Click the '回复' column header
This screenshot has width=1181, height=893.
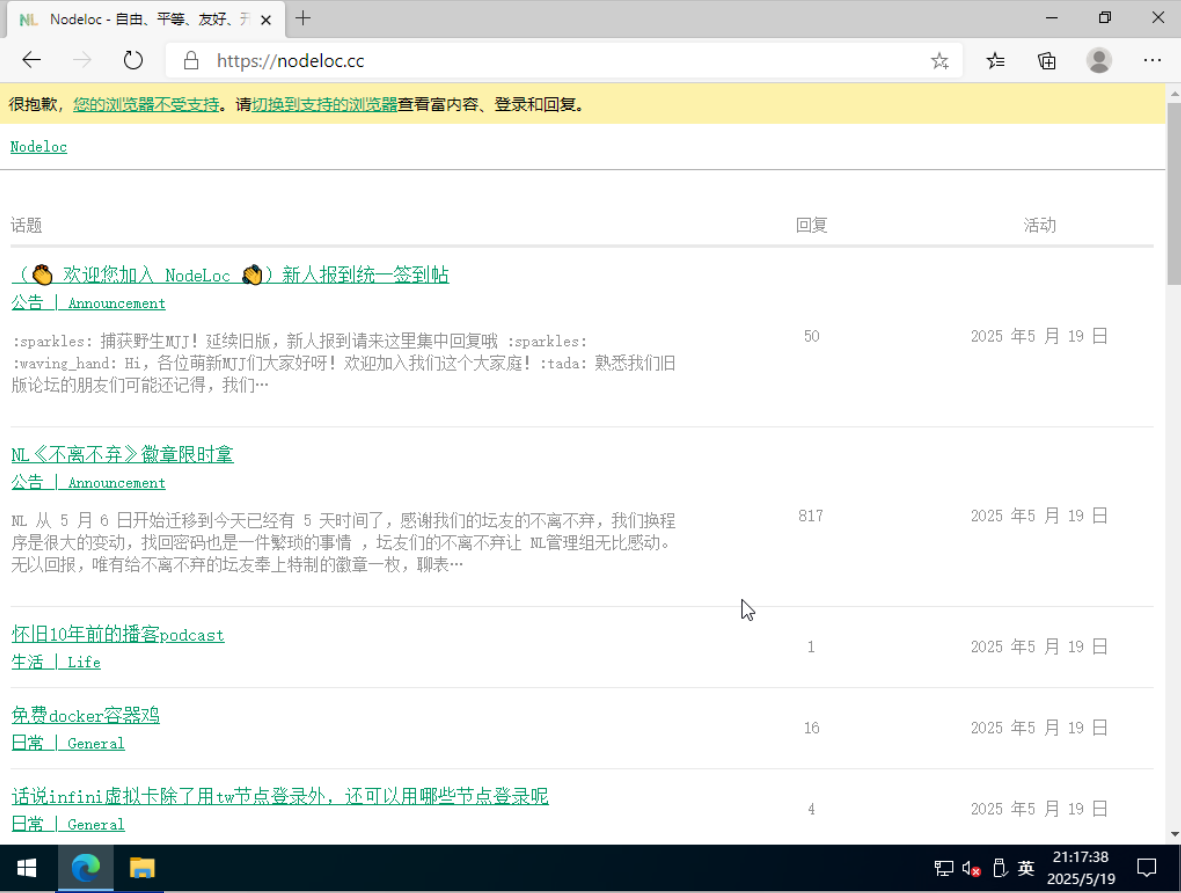[811, 225]
